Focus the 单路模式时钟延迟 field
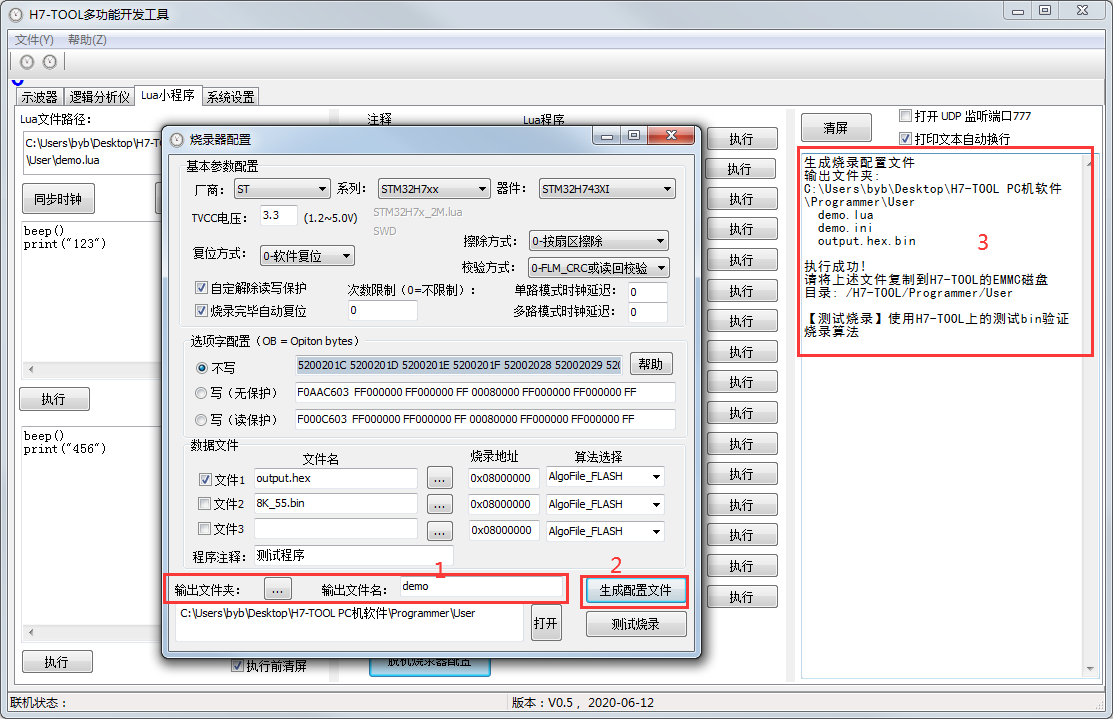The height and width of the screenshot is (719, 1113). point(647,292)
